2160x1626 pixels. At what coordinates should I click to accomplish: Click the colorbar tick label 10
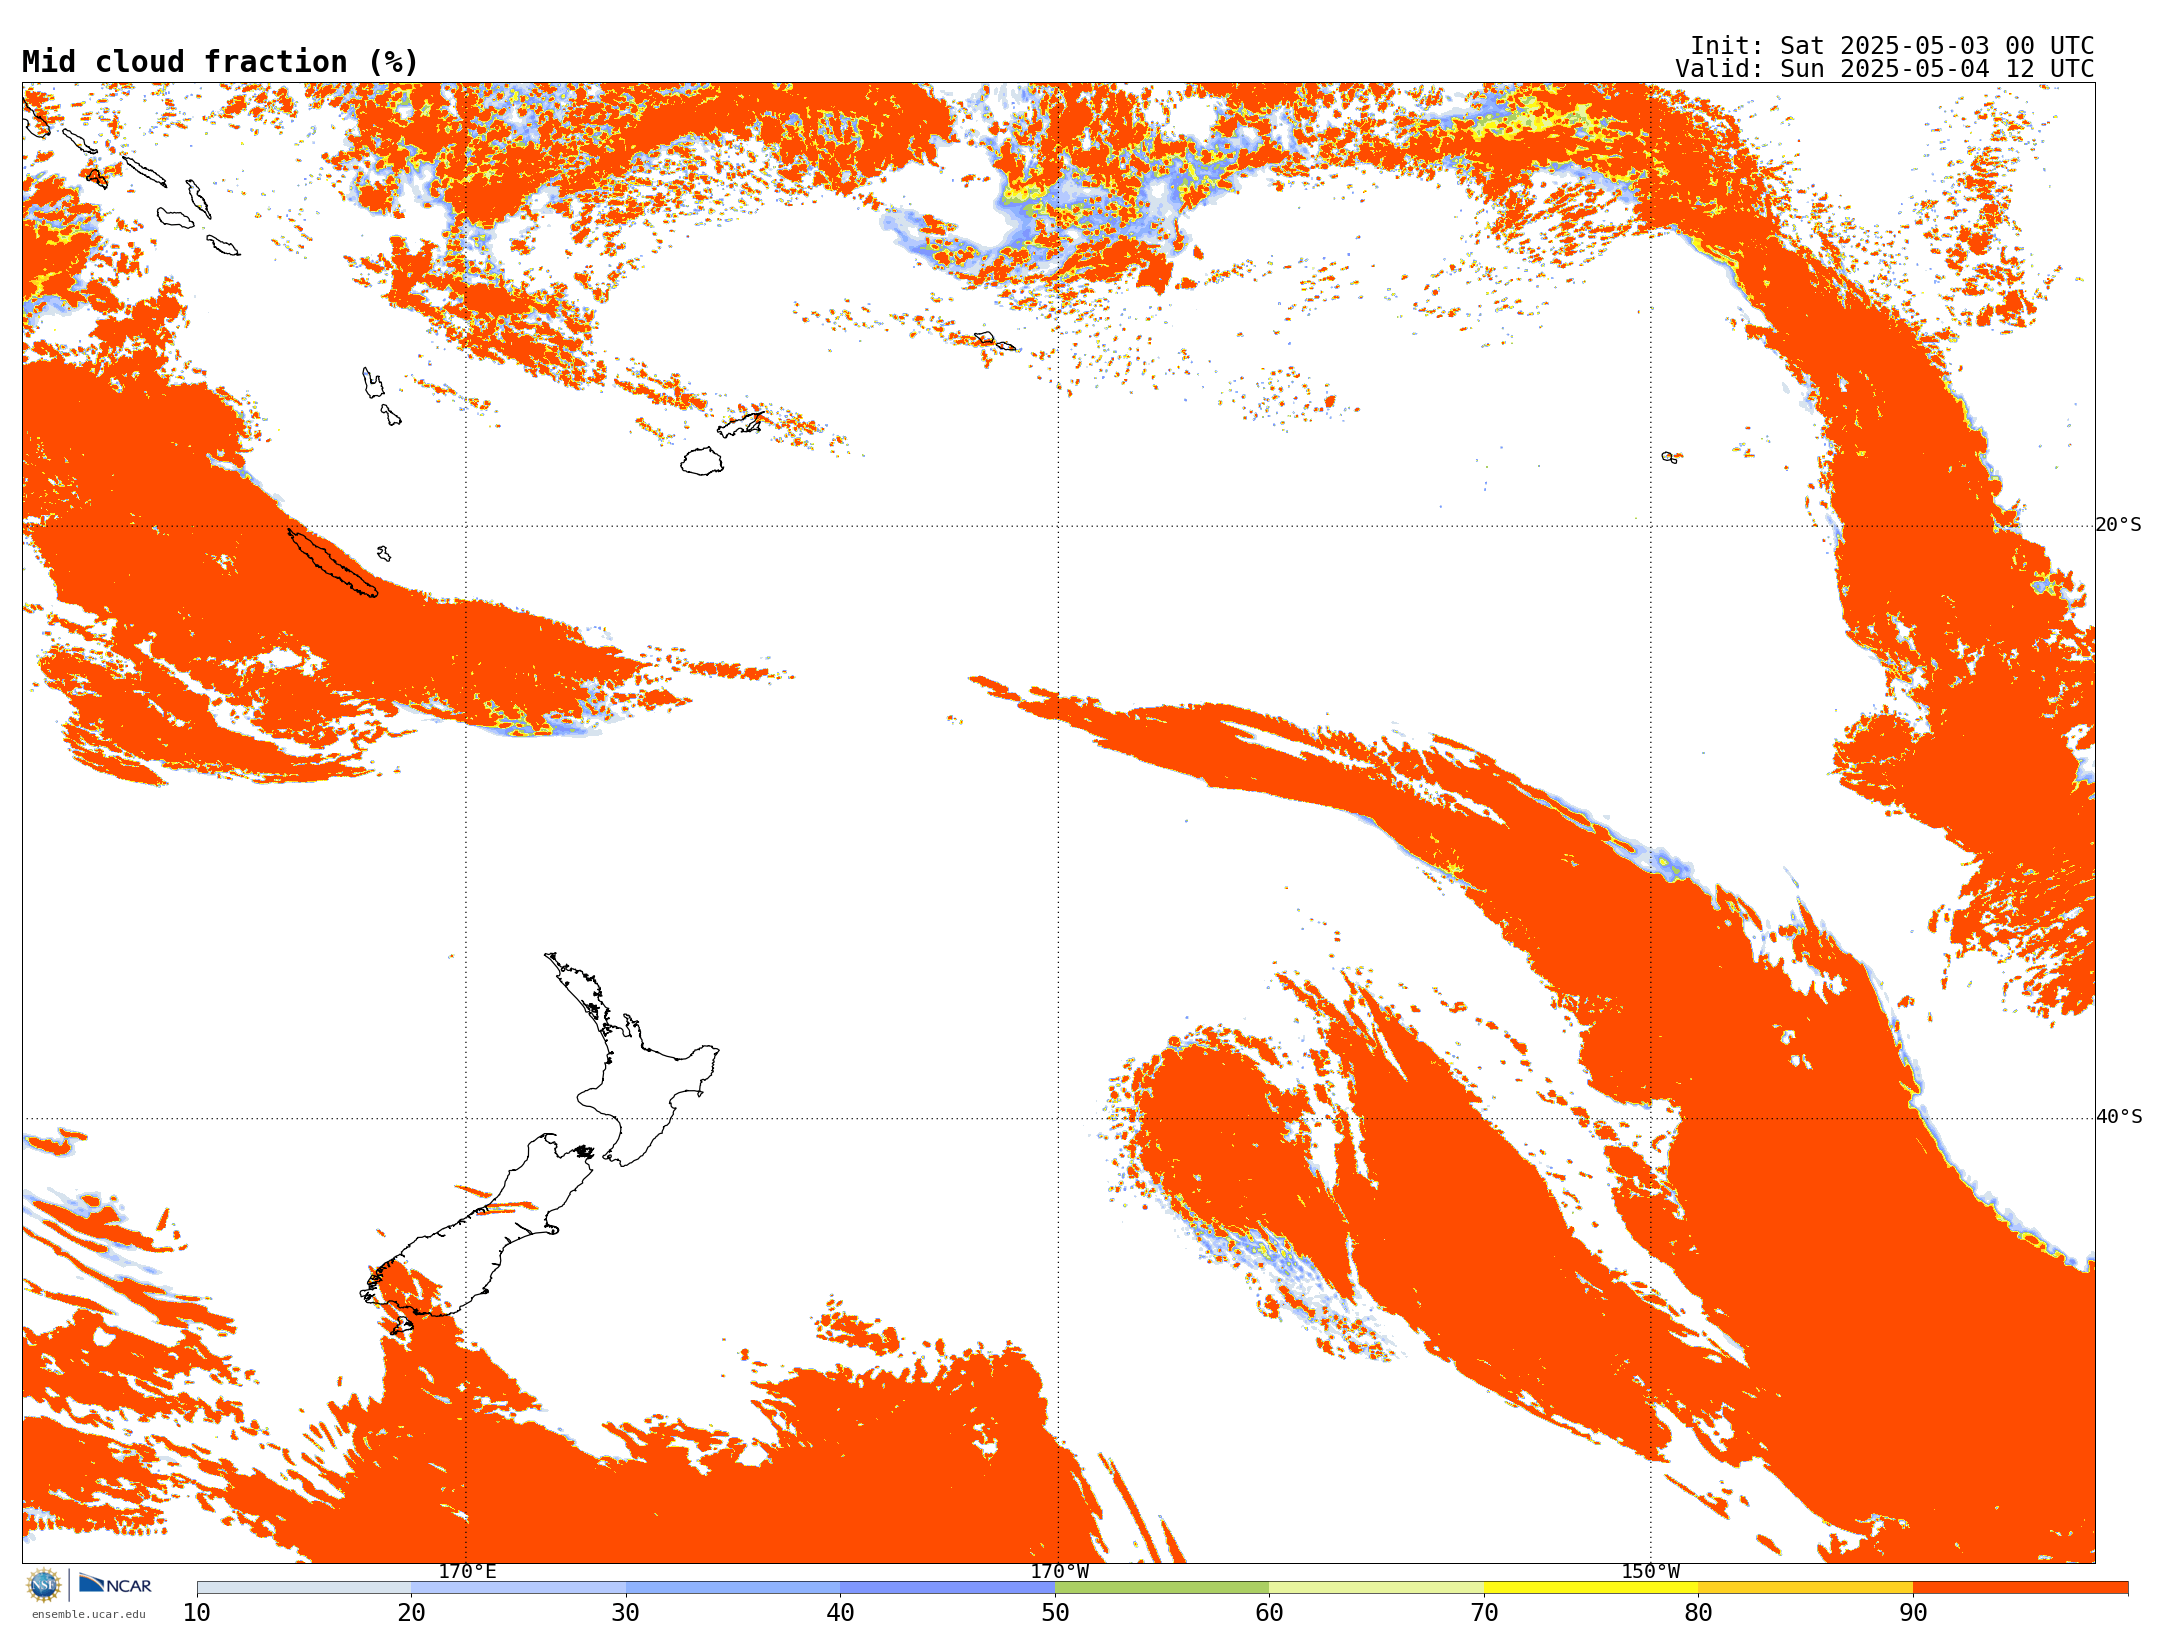pos(197,1612)
